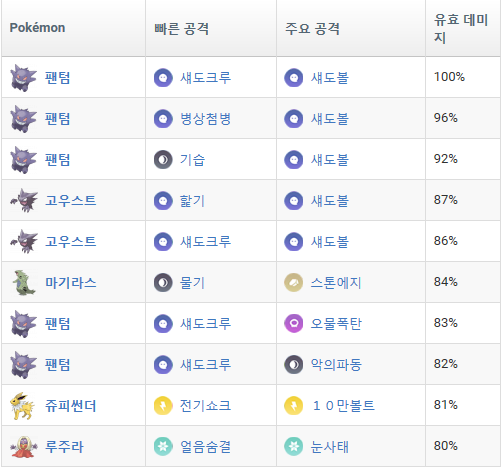Image resolution: width=502 pixels, height=474 pixels.
Task: Click the rock-type icon beside 스톤에지
Action: tap(293, 283)
